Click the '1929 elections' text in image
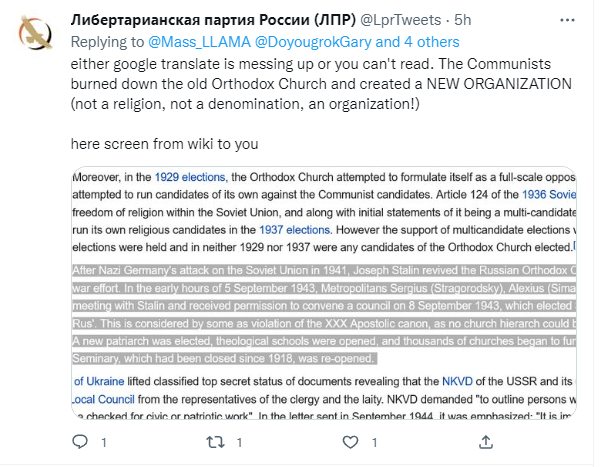 click(190, 177)
